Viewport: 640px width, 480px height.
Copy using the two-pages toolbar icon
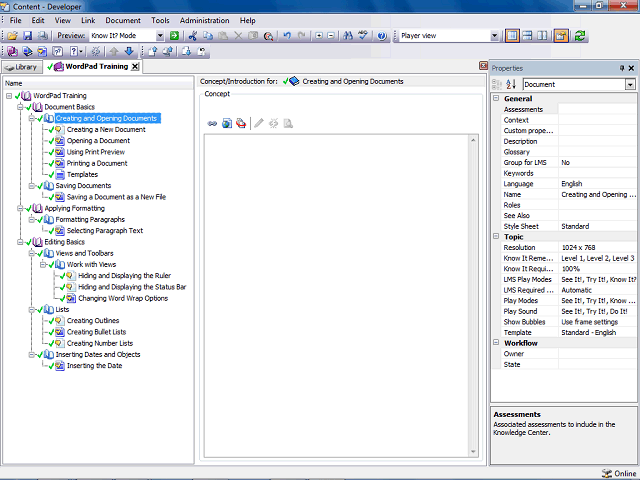tap(208, 36)
